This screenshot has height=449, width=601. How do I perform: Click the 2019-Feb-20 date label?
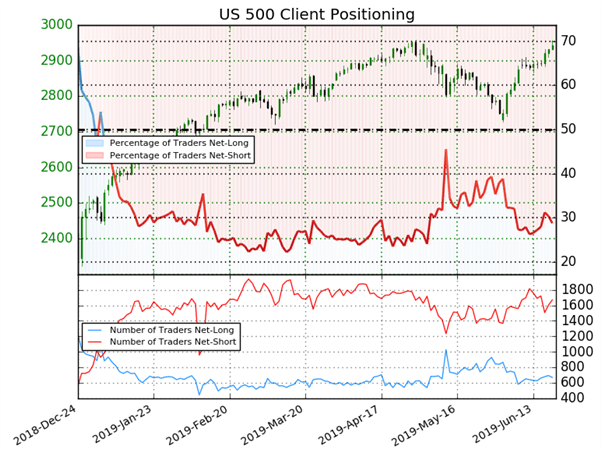(198, 424)
